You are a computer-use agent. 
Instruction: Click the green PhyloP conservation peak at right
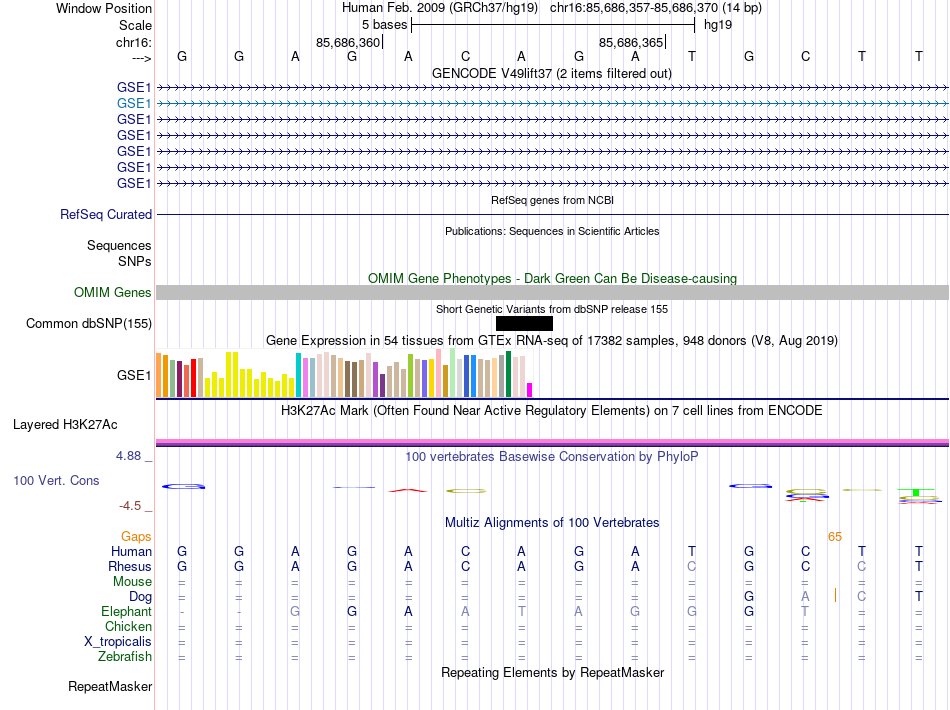[x=917, y=493]
